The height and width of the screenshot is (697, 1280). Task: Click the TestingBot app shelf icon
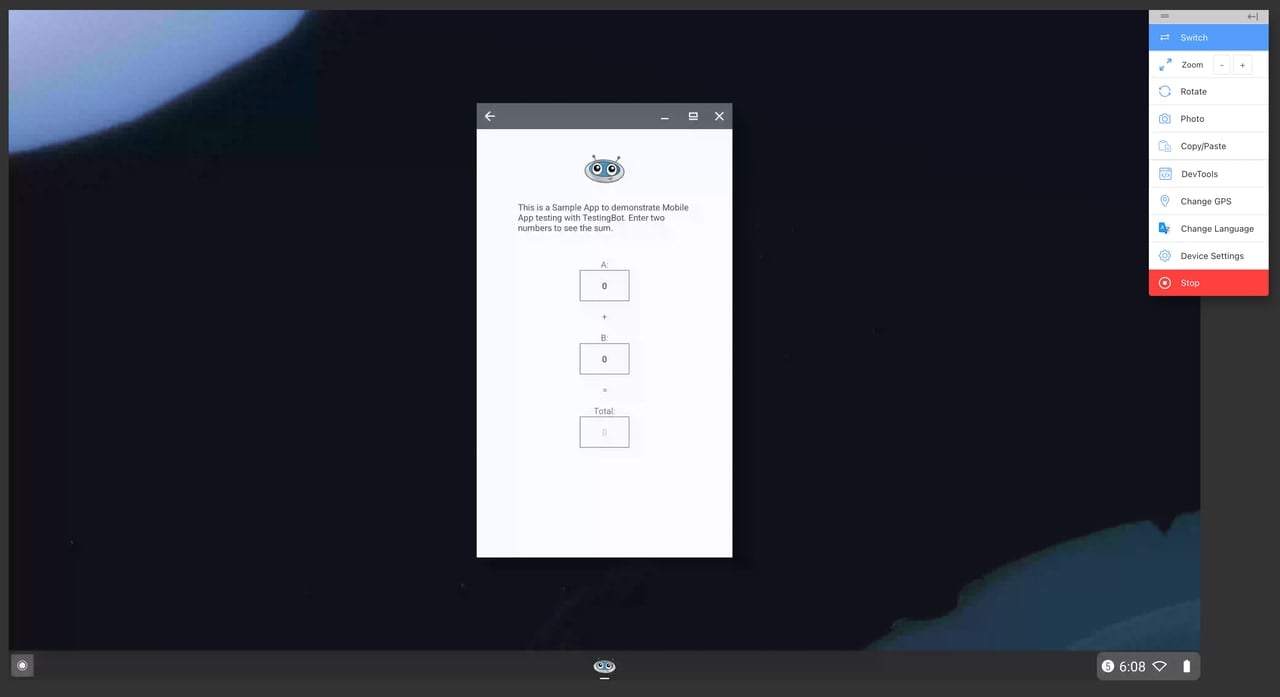click(604, 666)
